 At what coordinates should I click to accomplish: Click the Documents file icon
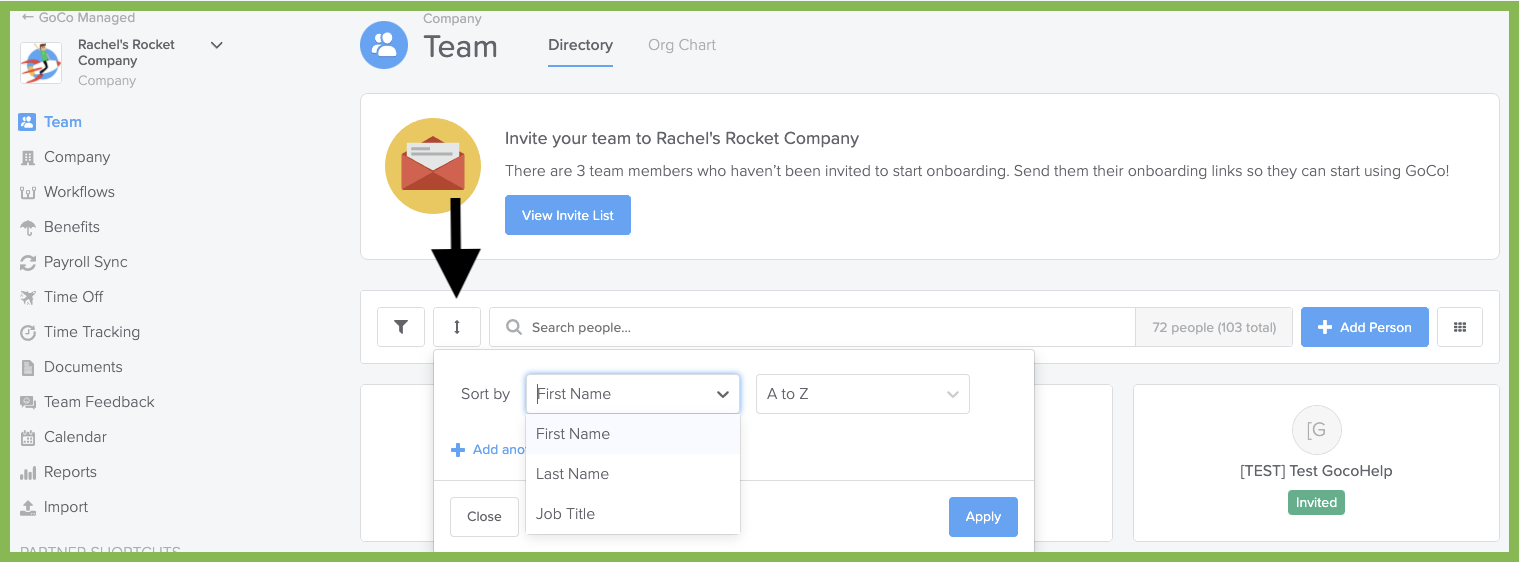coord(27,367)
